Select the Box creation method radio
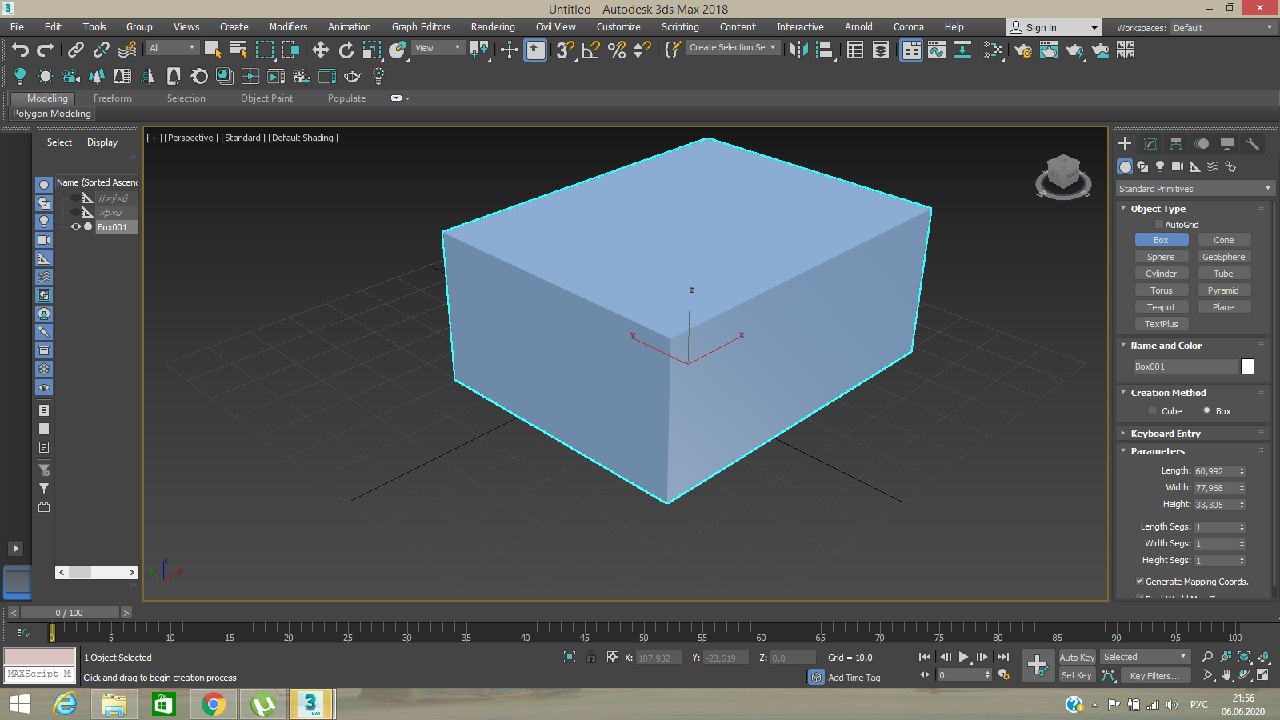This screenshot has height=720, width=1280. [1206, 411]
